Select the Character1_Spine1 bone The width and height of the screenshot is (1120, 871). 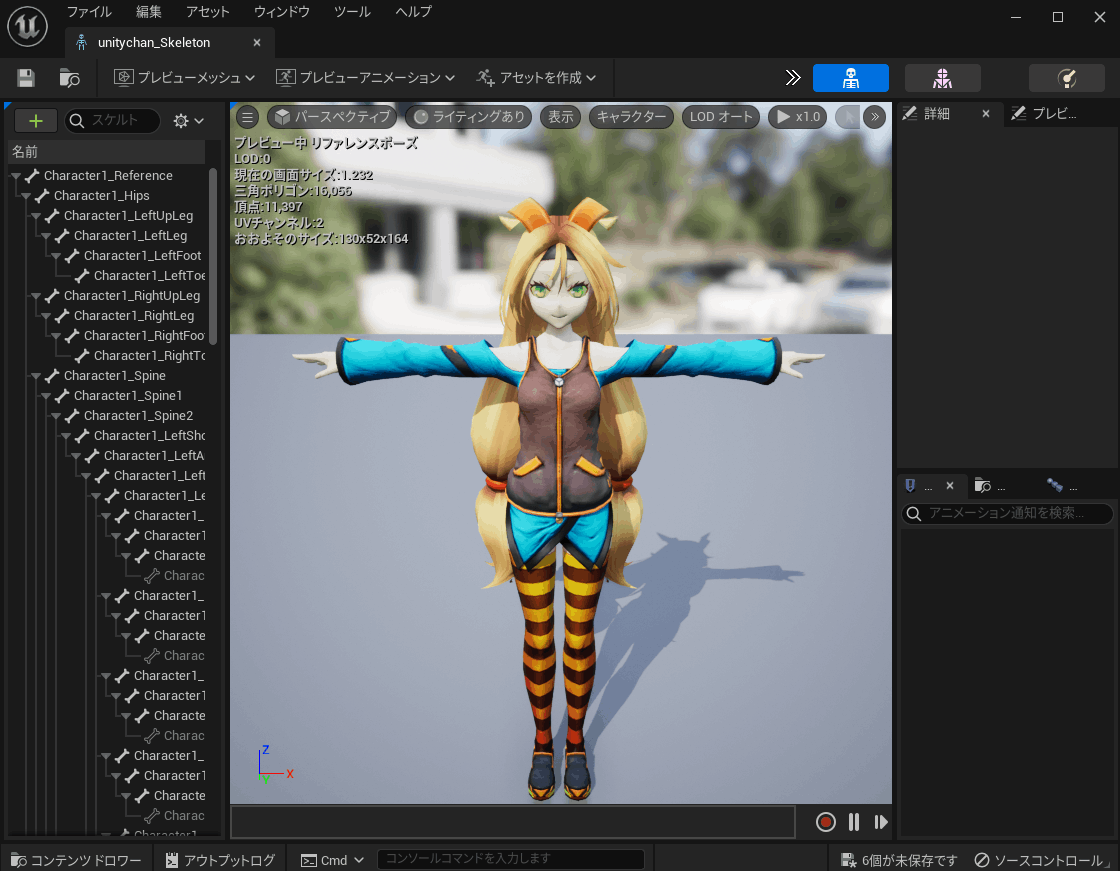click(128, 396)
